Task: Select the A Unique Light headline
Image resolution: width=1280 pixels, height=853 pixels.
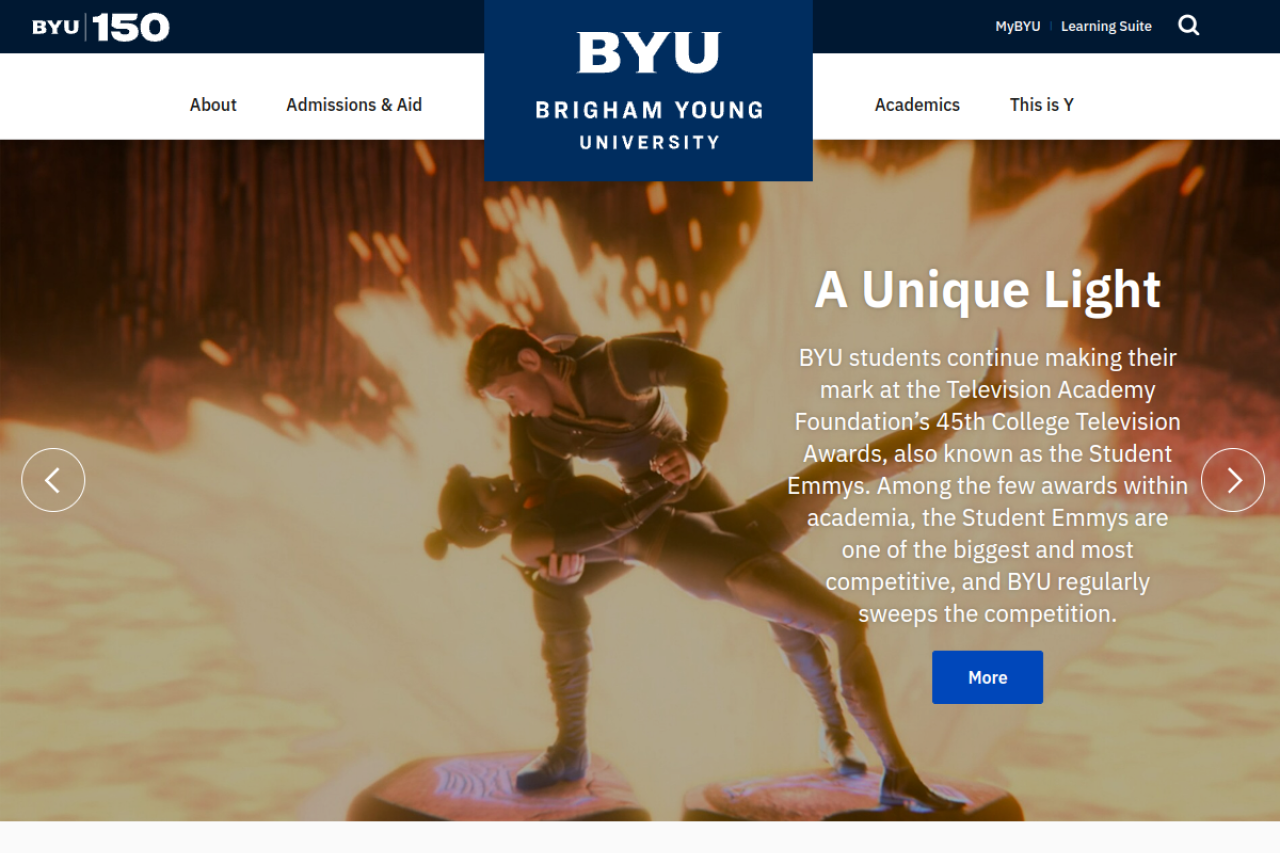Action: click(x=987, y=290)
